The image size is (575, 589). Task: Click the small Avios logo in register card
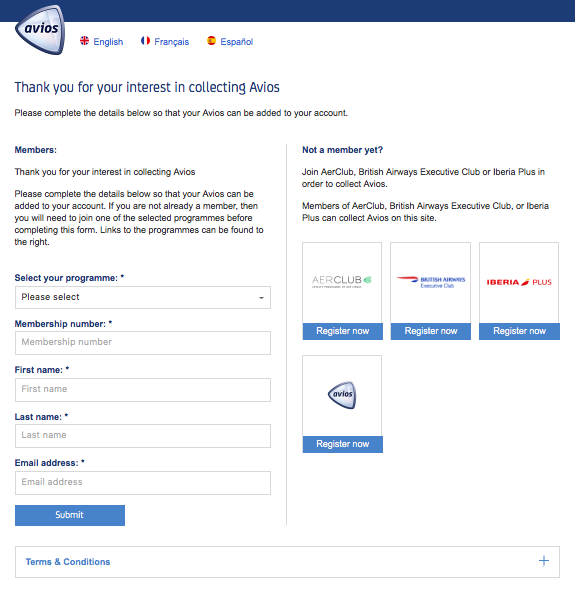click(x=342, y=395)
